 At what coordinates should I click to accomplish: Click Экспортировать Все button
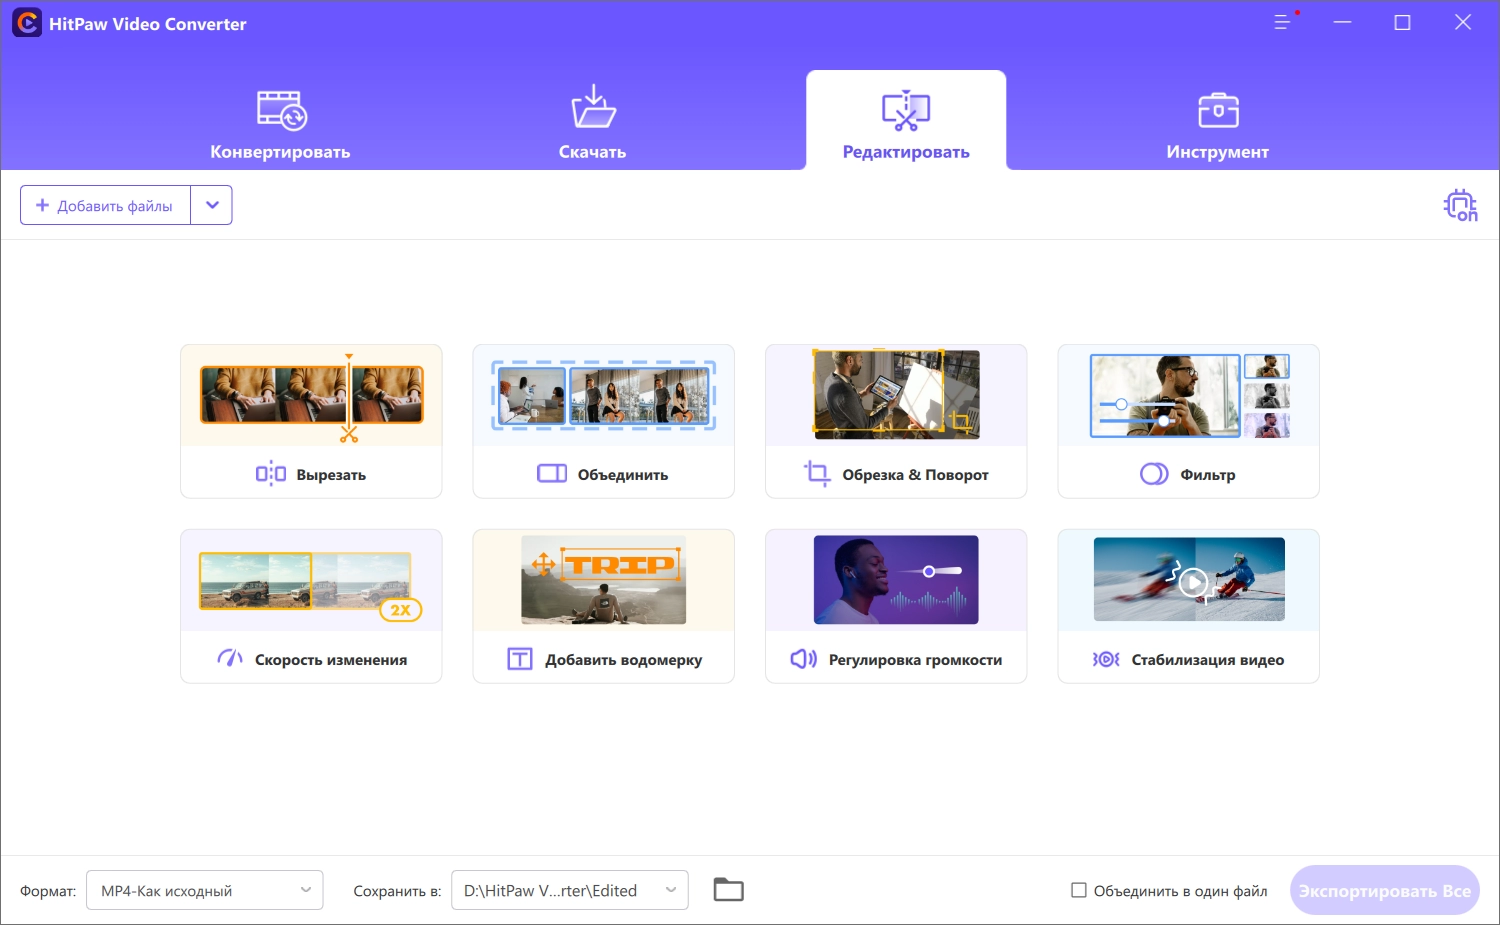coord(1385,890)
